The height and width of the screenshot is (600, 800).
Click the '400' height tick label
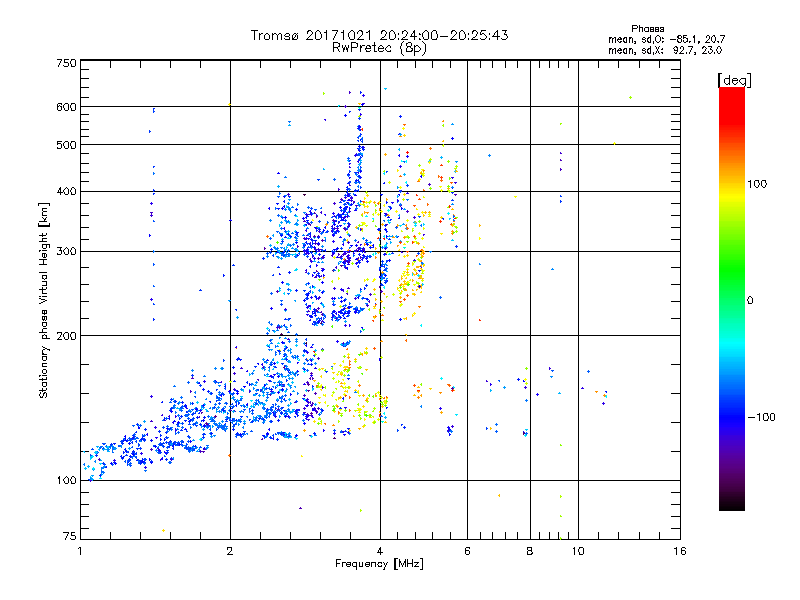(x=66, y=191)
